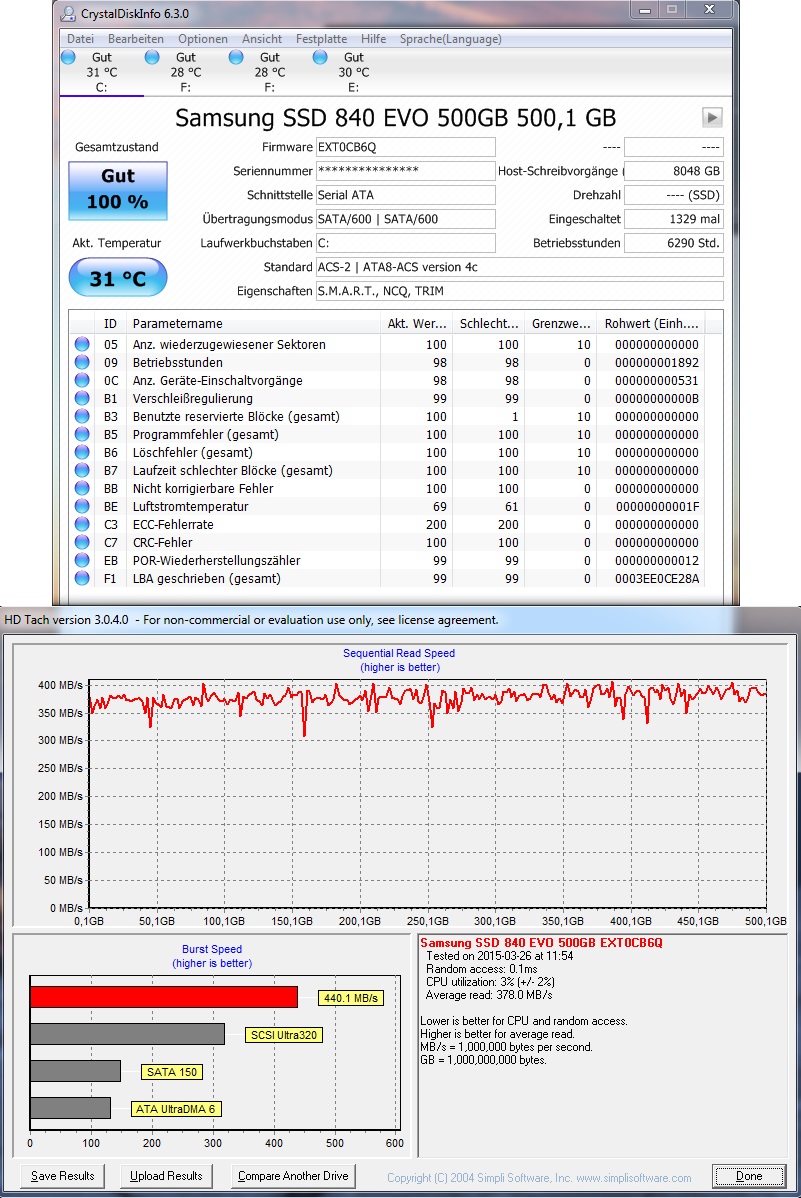The image size is (801, 1198).
Task: Click status orb for Verschleißregulierung row
Action: point(82,398)
